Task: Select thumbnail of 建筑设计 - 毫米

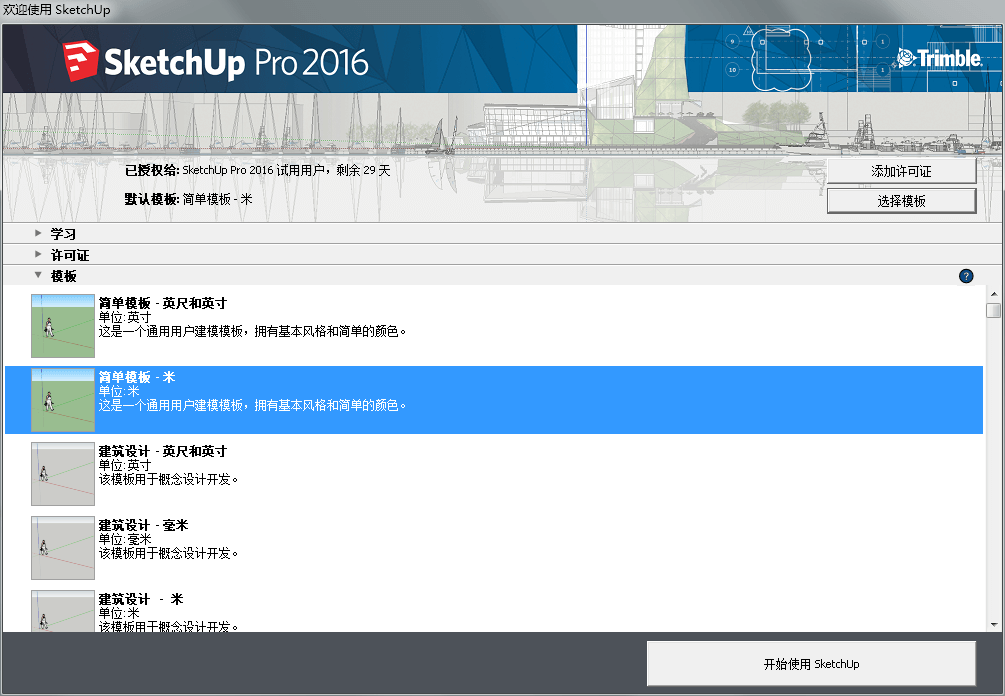Action: 63,548
